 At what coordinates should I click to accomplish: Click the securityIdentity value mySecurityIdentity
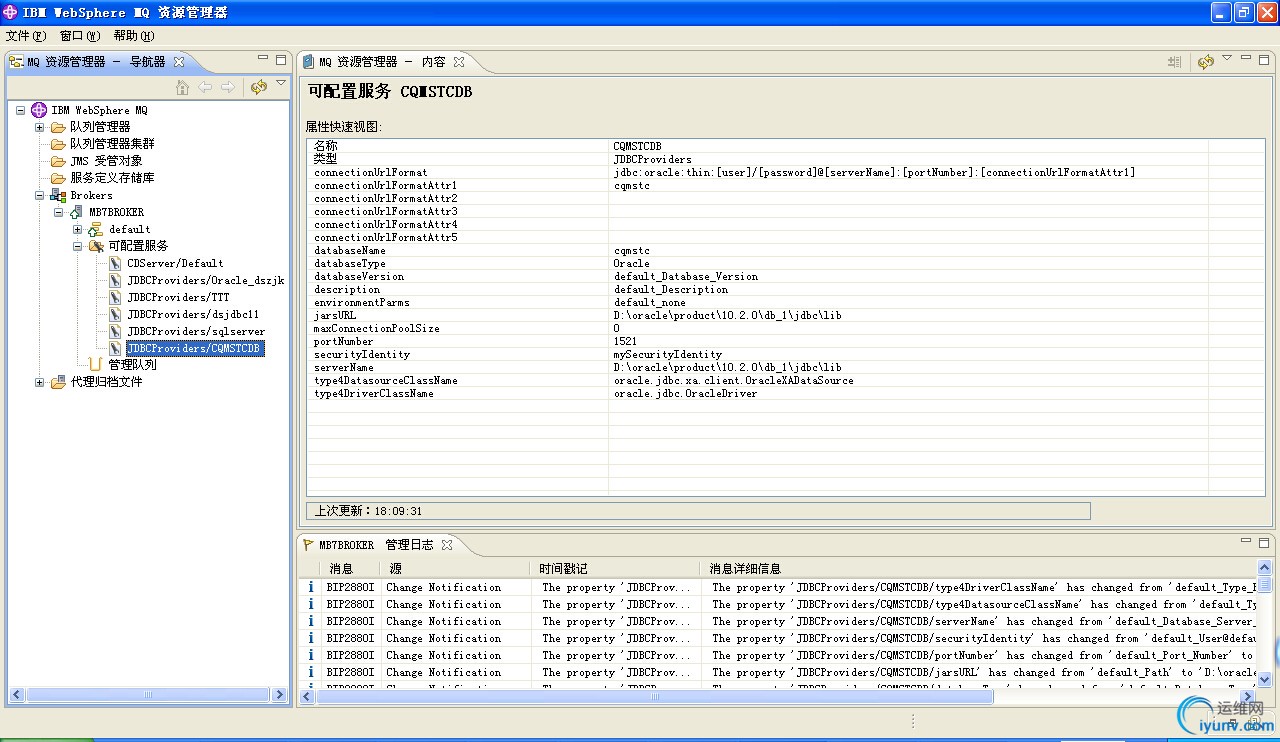tap(667, 355)
